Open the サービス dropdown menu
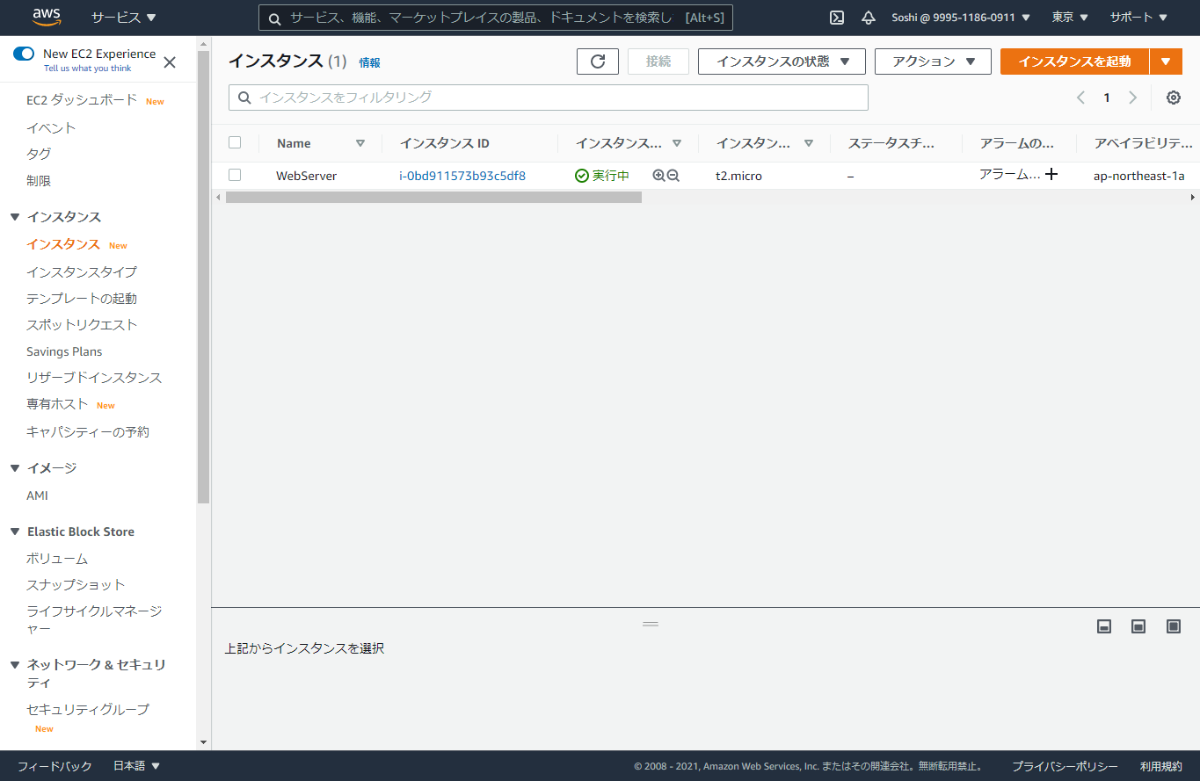This screenshot has width=1200, height=781. pos(124,17)
